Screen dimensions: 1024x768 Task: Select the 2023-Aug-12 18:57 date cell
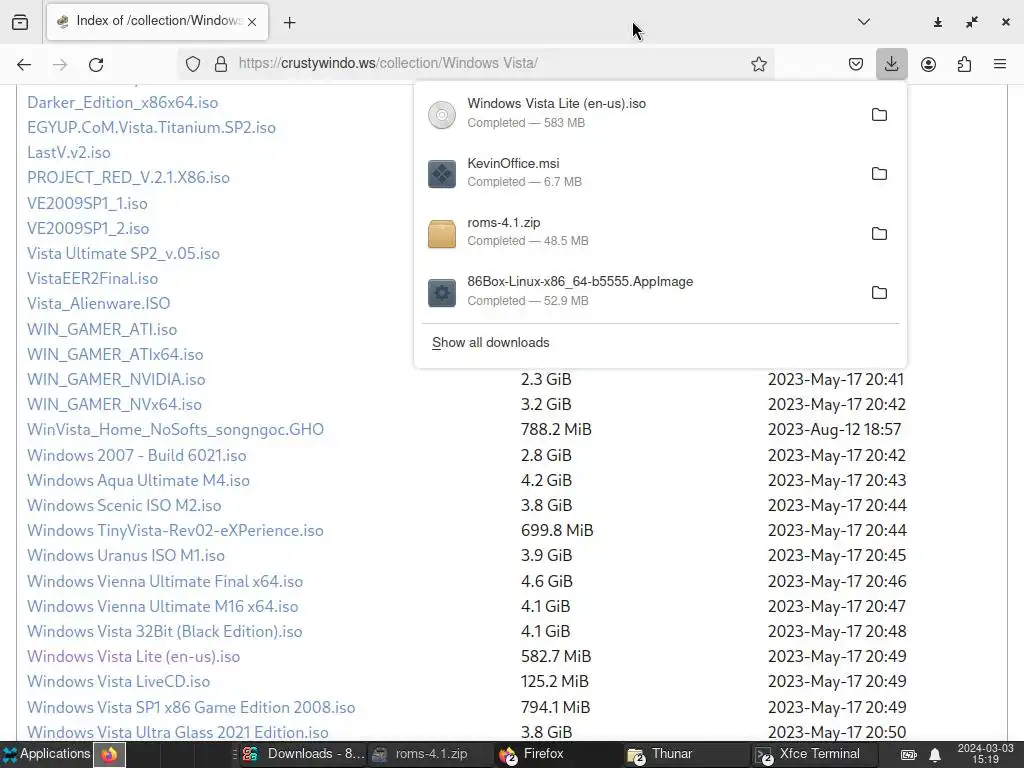(834, 430)
